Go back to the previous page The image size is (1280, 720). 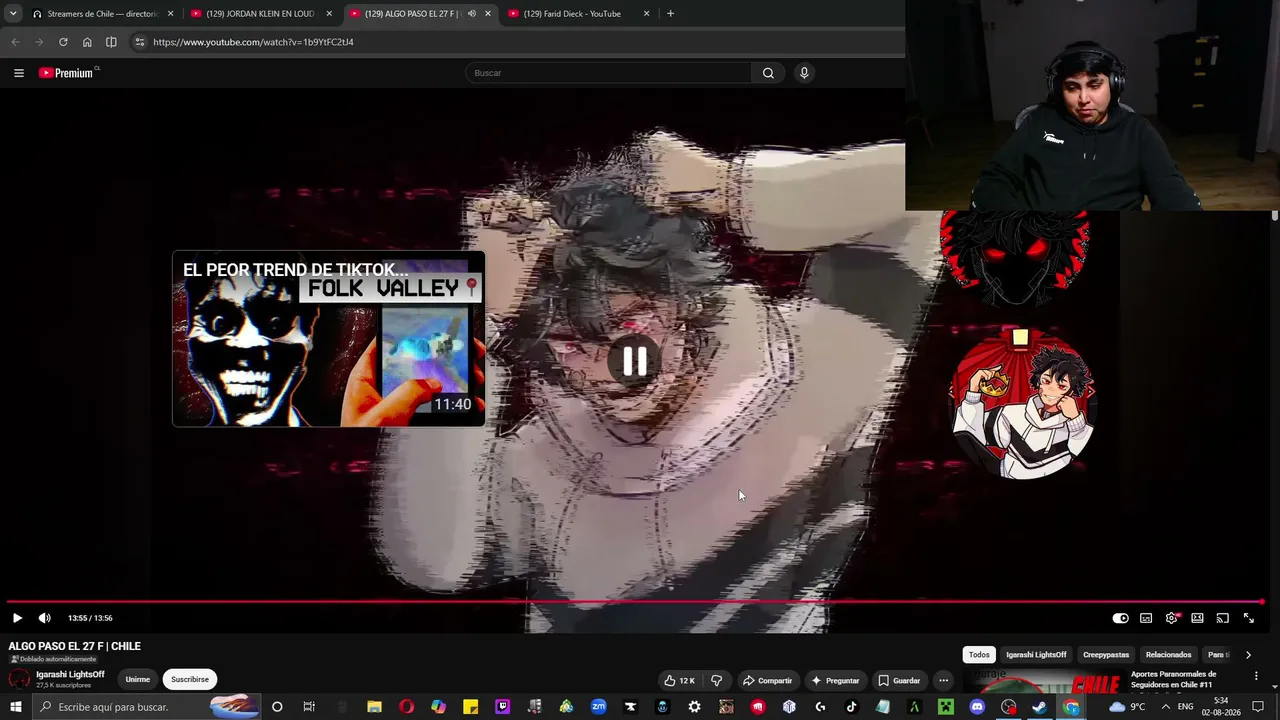pos(15,42)
